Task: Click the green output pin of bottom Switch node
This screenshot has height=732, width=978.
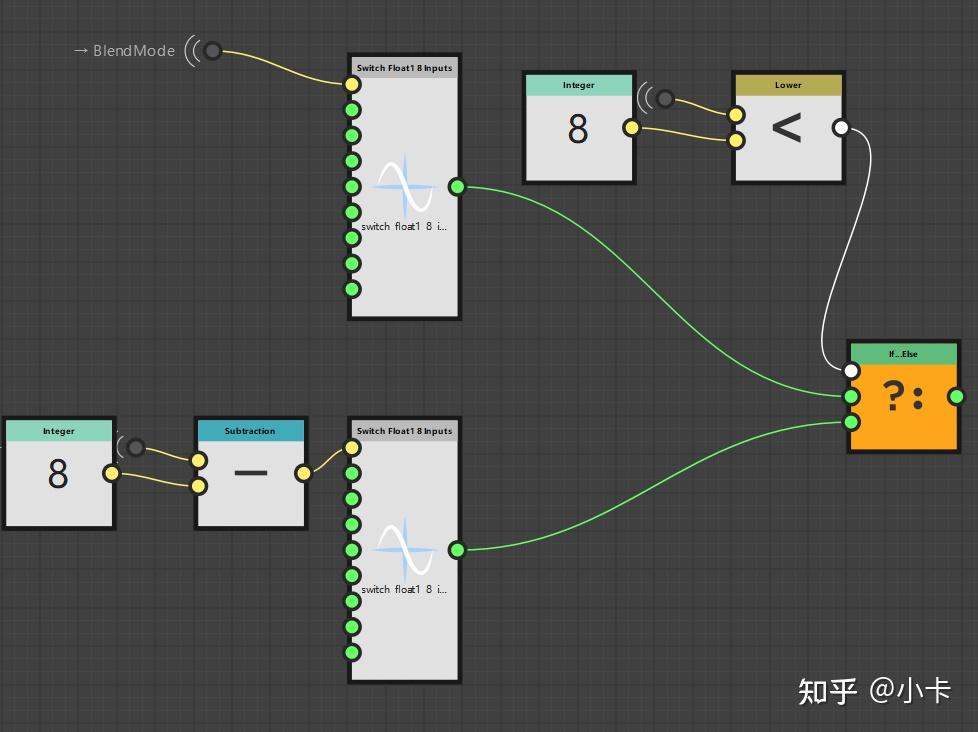Action: point(457,550)
